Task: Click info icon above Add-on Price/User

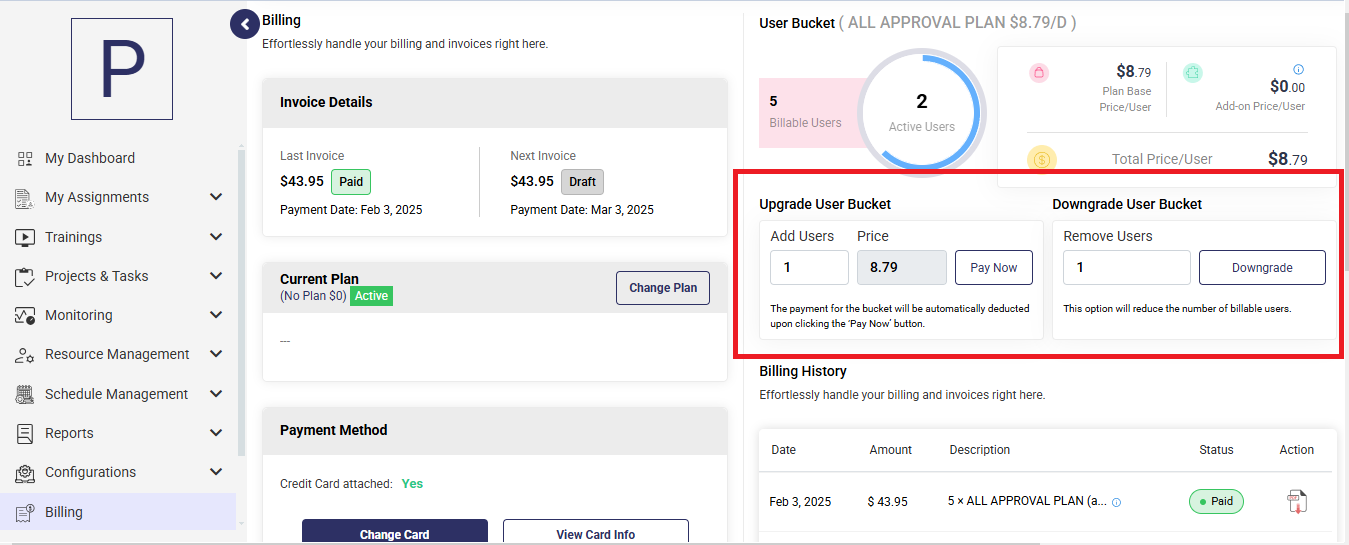Action: click(1298, 69)
